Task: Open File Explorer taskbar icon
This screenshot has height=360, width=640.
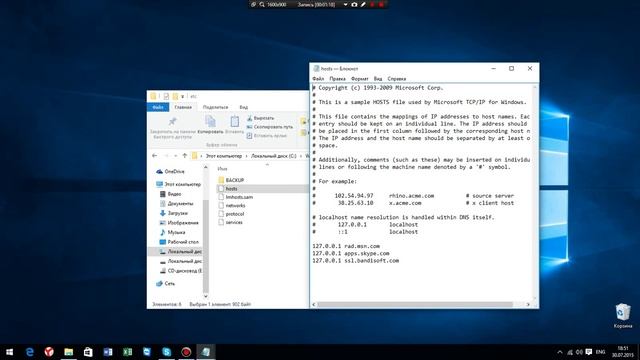Action: (69, 352)
